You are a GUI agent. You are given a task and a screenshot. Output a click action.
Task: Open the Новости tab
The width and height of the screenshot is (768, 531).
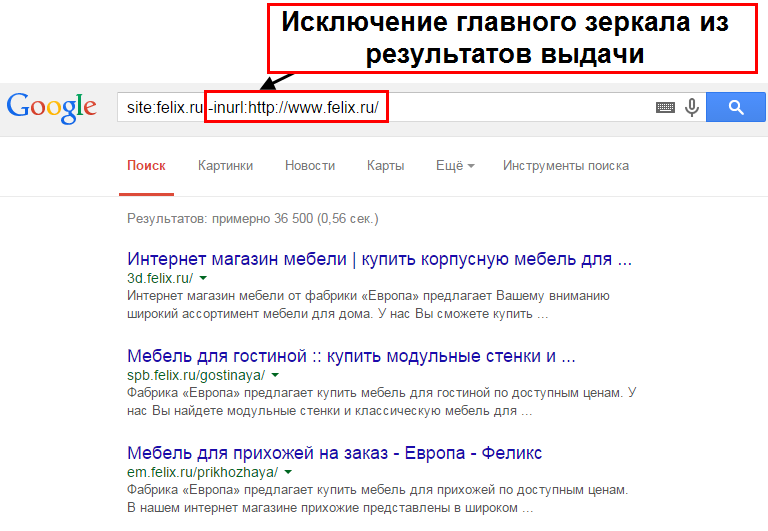click(x=310, y=166)
